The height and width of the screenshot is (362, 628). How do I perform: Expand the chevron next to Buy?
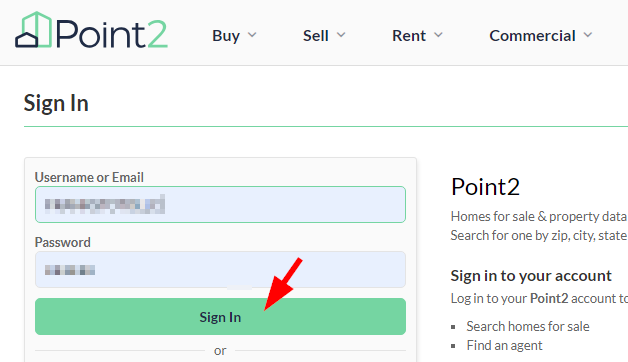[x=252, y=35]
